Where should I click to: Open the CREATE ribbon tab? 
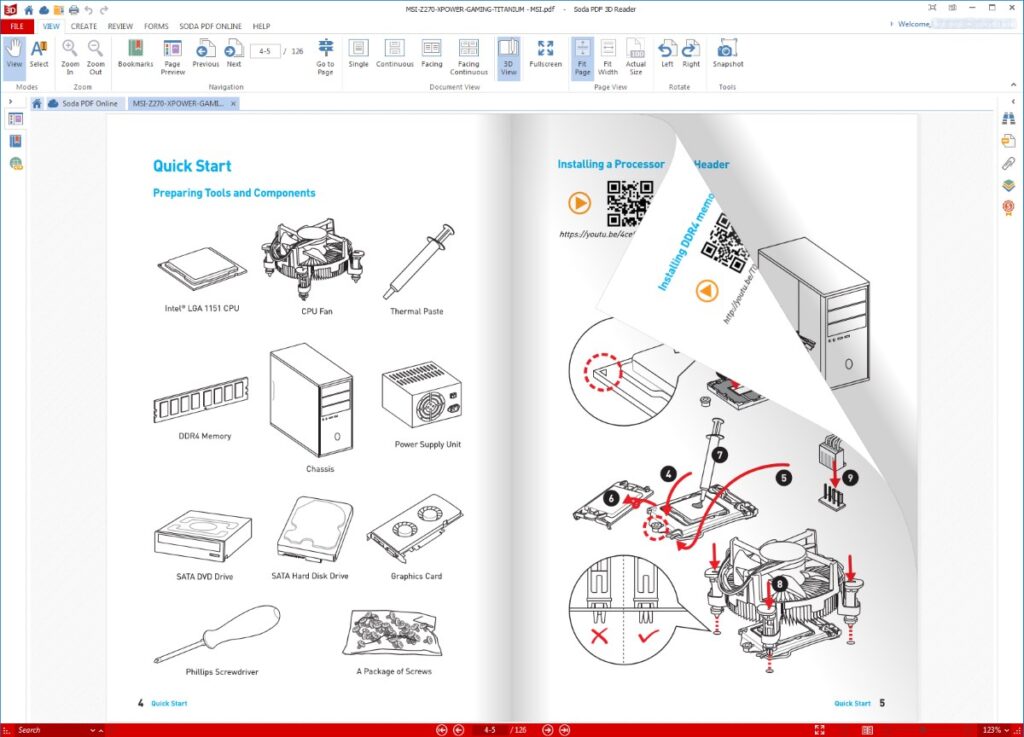point(84,26)
